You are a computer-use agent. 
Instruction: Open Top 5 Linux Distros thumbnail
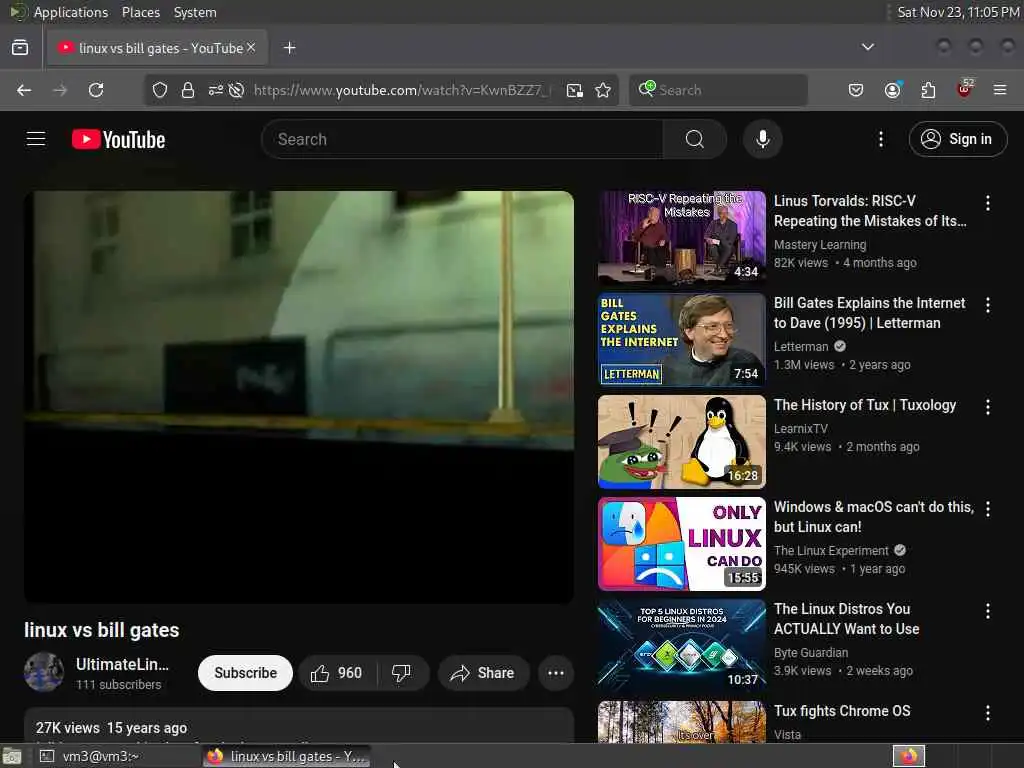pos(681,646)
